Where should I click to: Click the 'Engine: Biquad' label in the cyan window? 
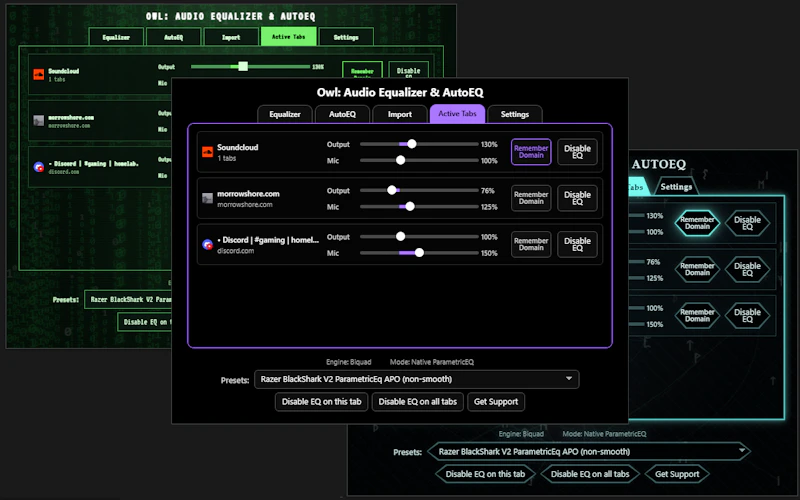click(x=521, y=434)
